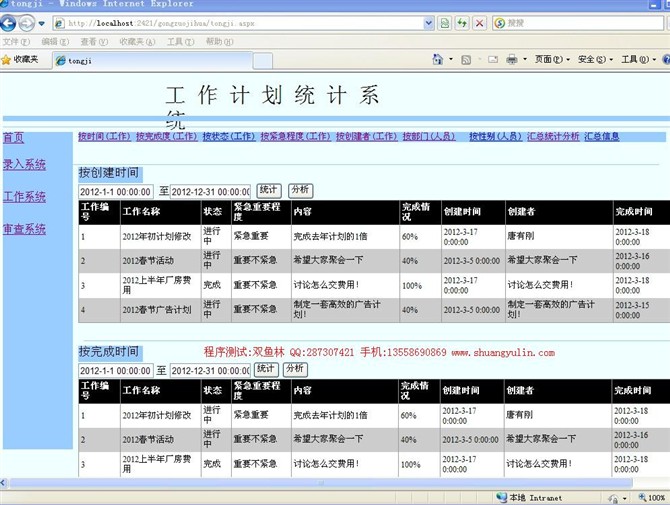
Task: Click 2012春节广告计划 cell in first table
Action: [161, 310]
